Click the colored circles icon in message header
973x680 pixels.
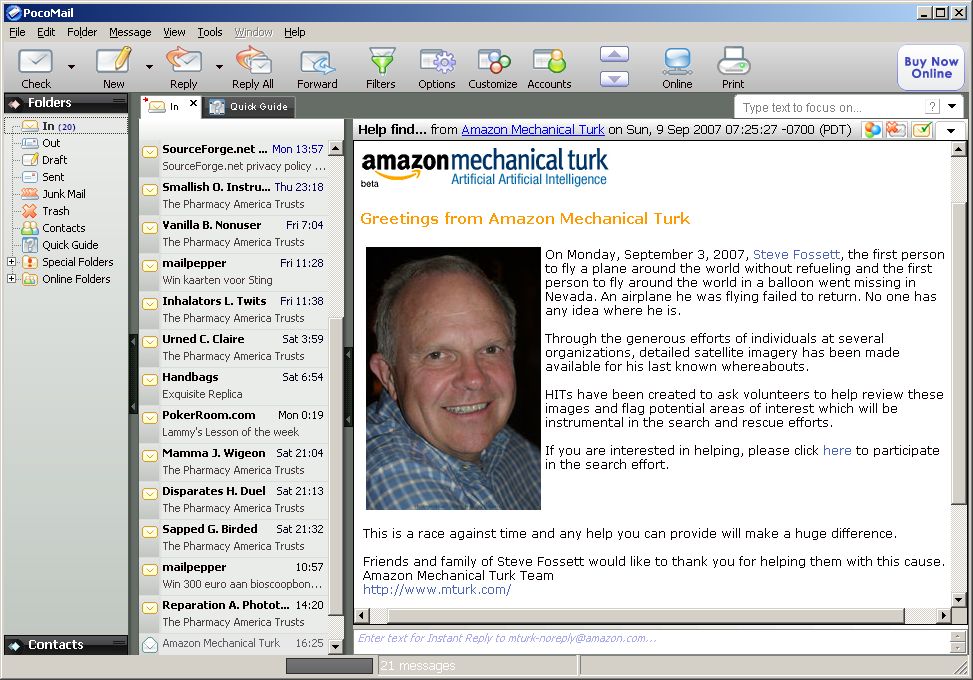(x=872, y=130)
